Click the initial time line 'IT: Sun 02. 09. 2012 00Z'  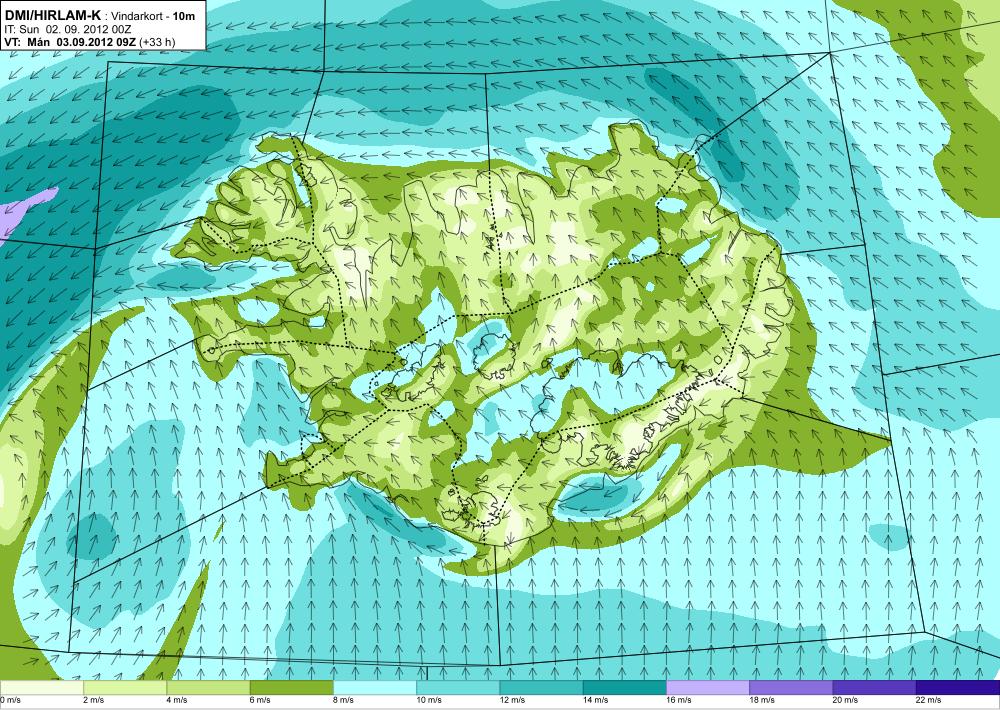point(68,29)
